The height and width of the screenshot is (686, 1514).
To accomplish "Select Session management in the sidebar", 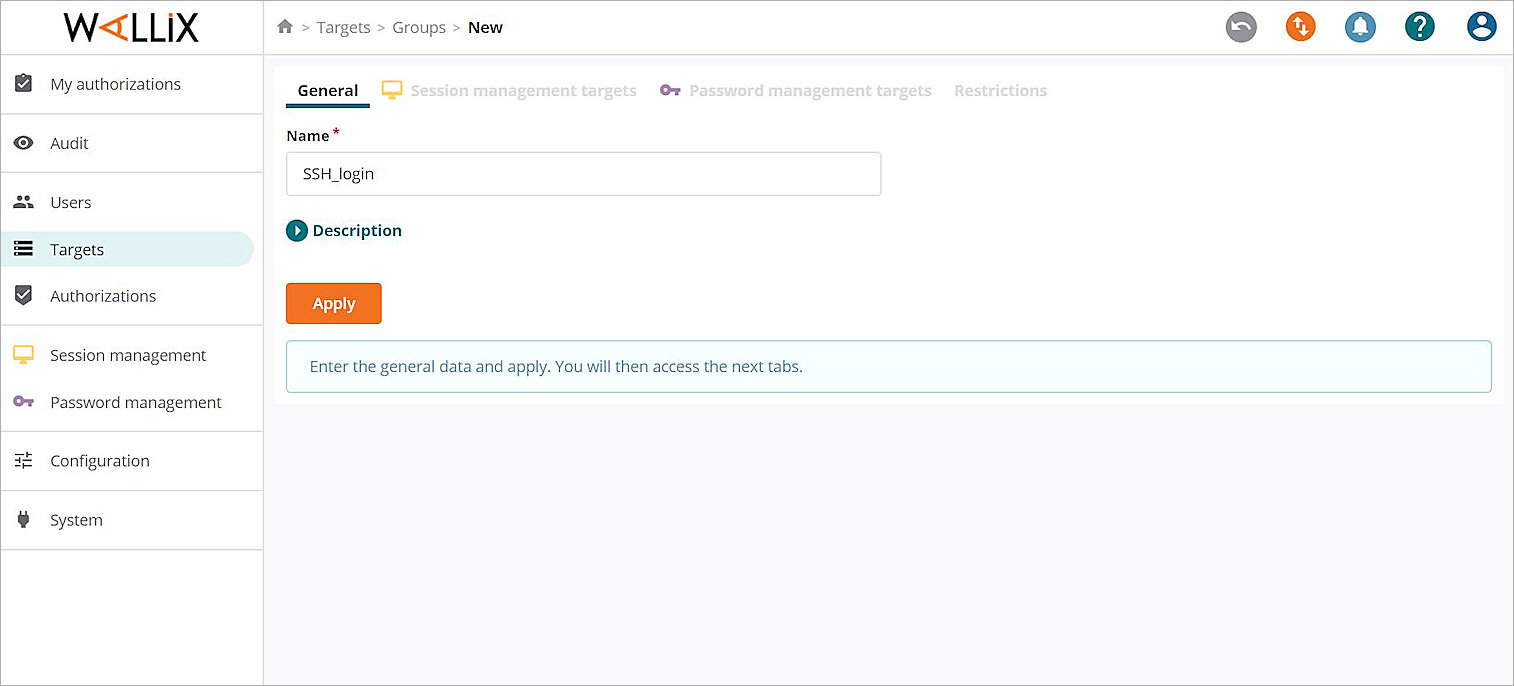I will click(x=127, y=355).
